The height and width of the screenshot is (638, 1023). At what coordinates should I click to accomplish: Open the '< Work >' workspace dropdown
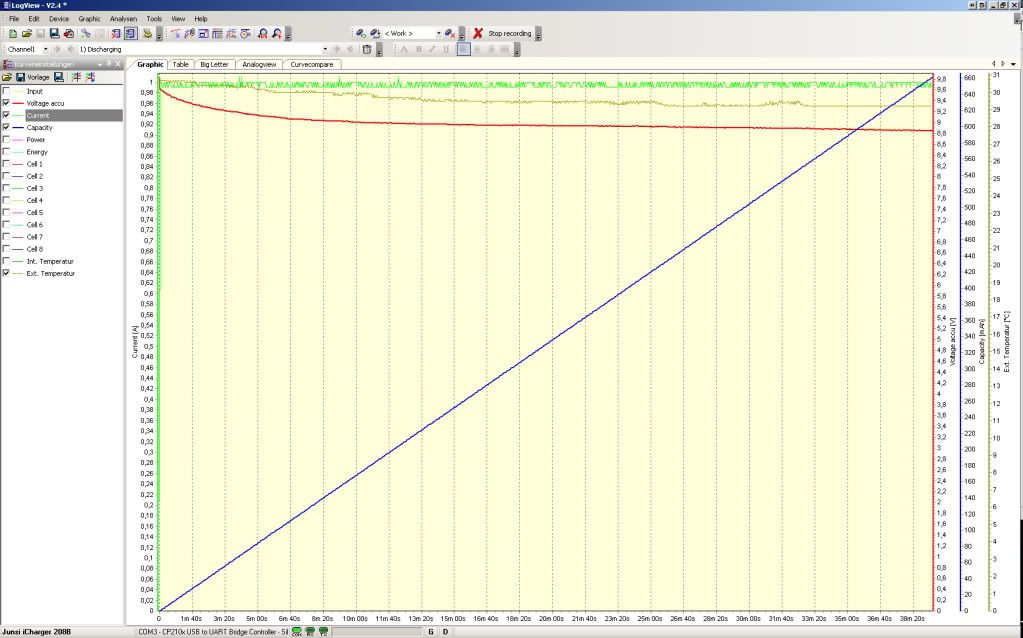click(436, 33)
